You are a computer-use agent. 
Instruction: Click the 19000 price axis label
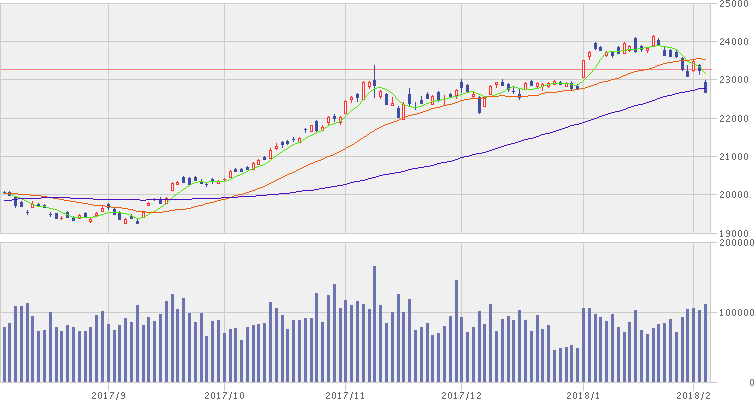click(x=734, y=233)
